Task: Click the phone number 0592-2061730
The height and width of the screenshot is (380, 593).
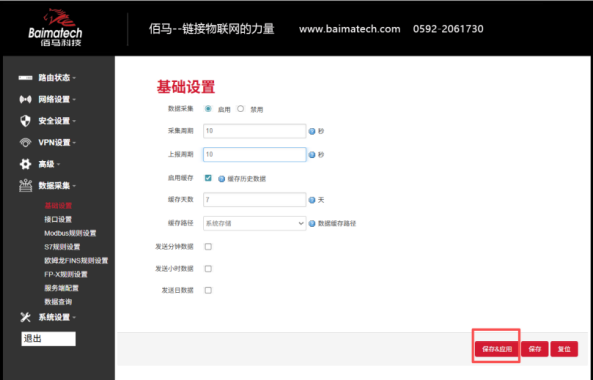Action: point(448,29)
